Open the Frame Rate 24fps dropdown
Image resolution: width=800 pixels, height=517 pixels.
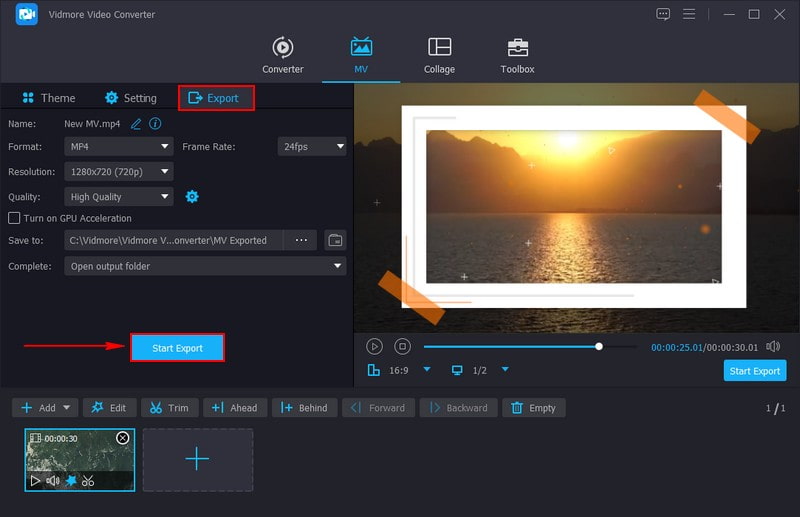311,146
